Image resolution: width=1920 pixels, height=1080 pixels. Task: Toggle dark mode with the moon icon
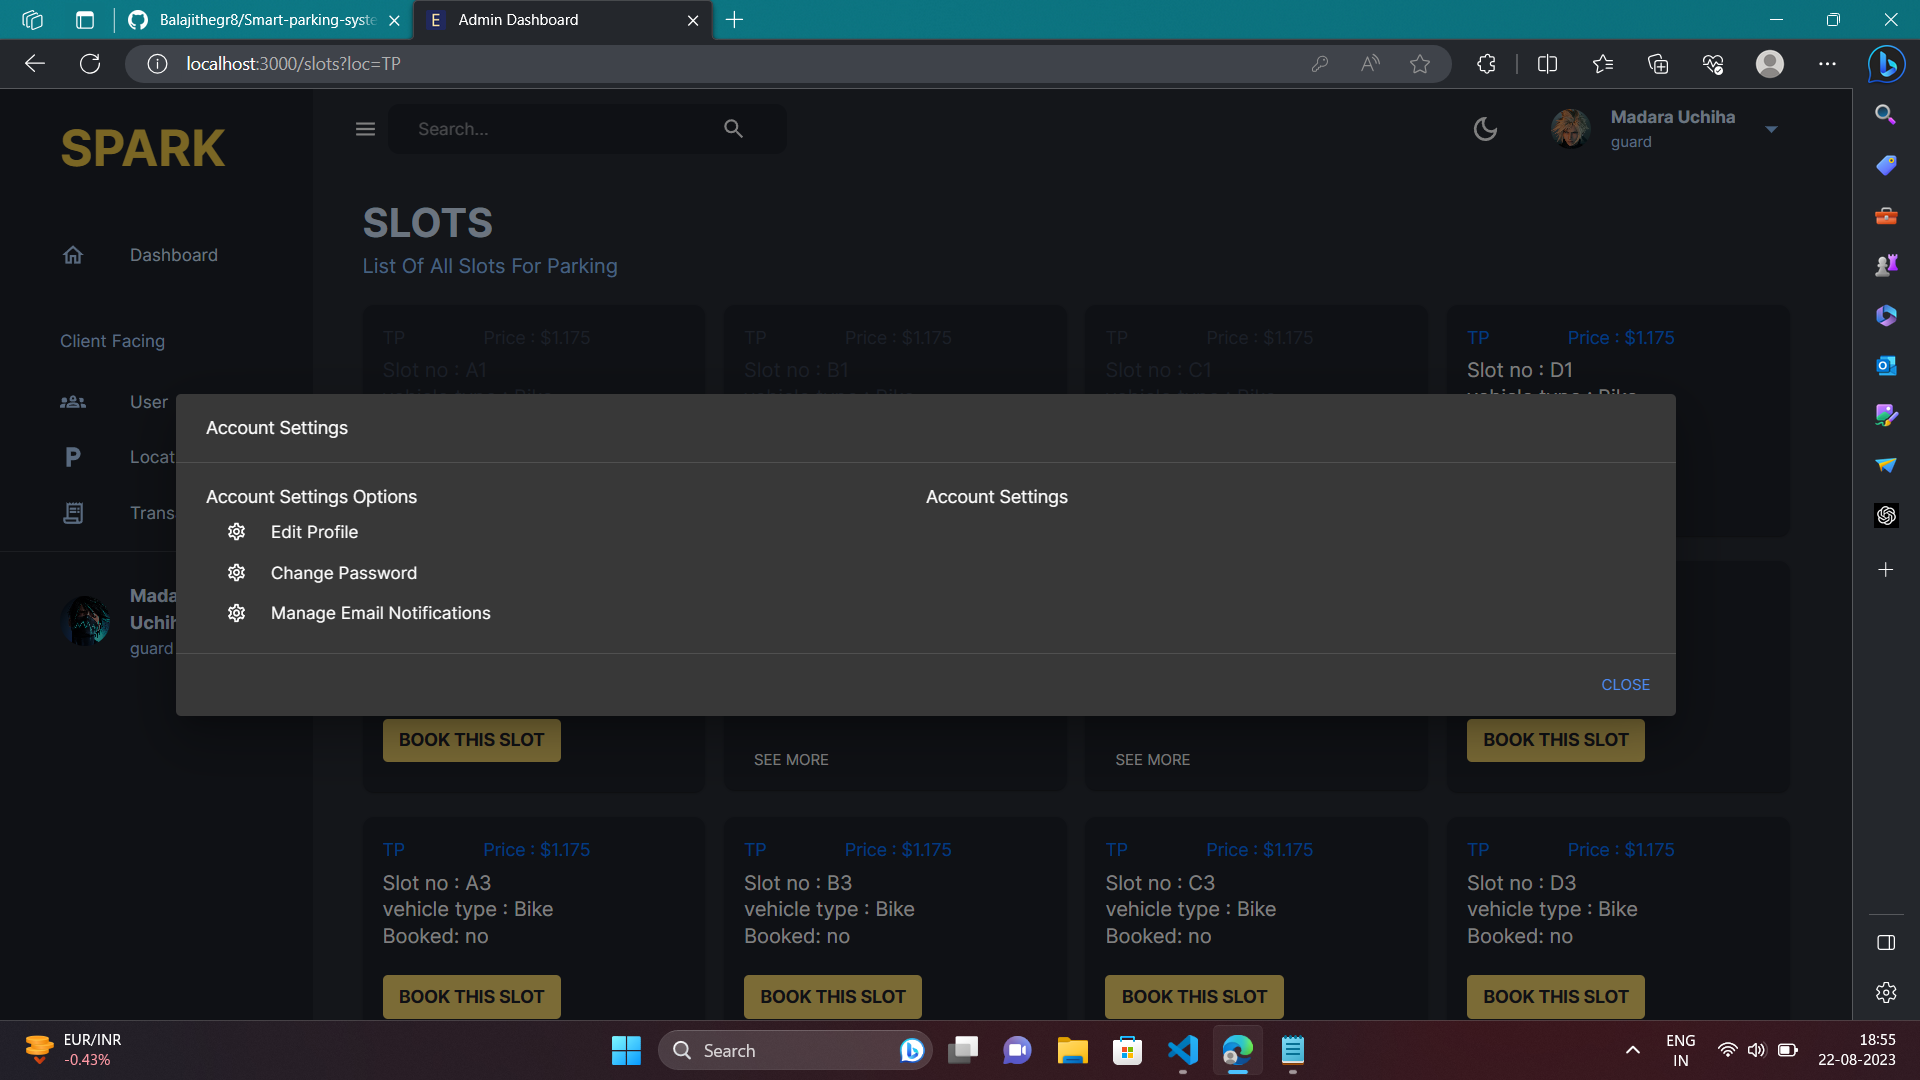click(1485, 129)
